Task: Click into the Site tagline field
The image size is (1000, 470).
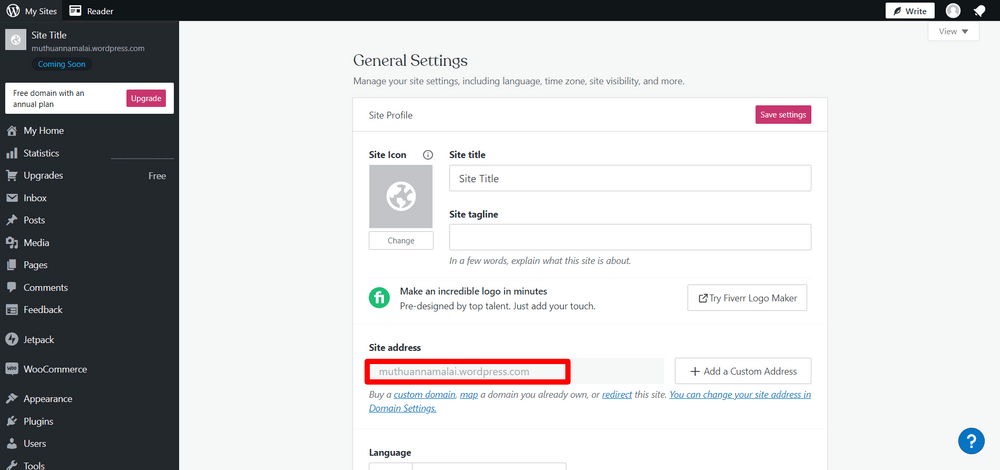Action: [630, 237]
